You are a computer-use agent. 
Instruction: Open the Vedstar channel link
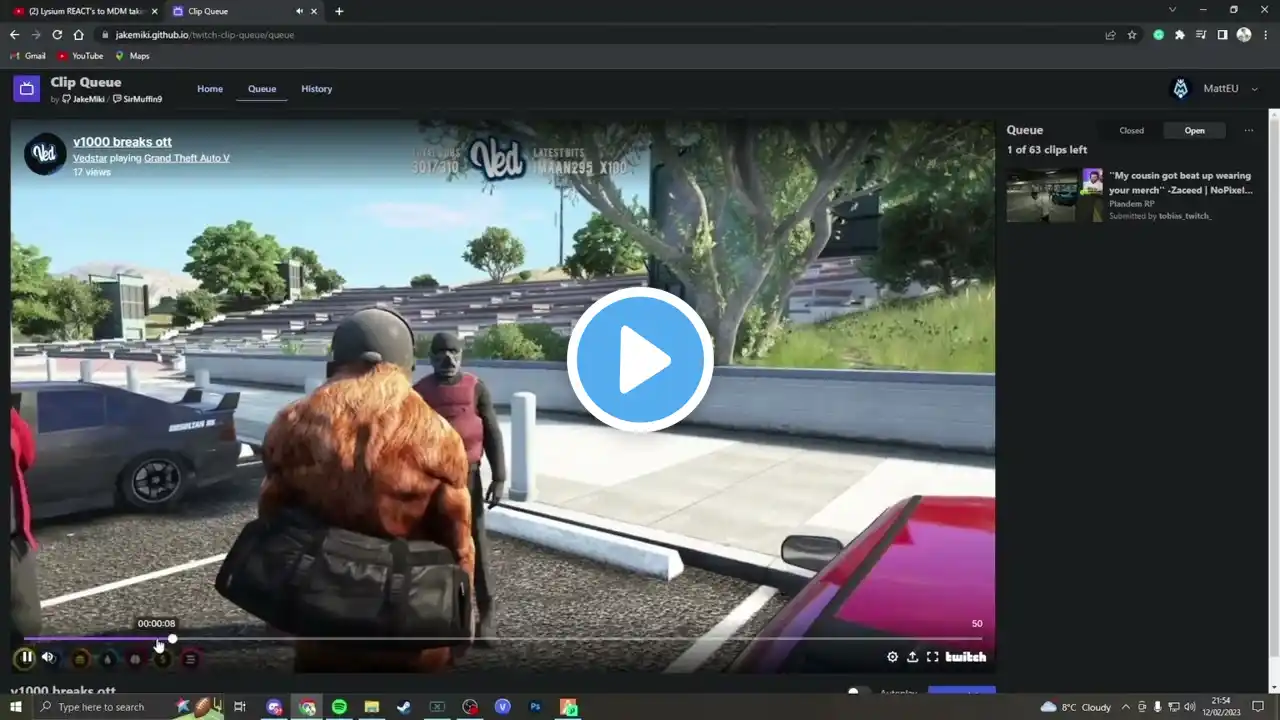click(x=89, y=158)
